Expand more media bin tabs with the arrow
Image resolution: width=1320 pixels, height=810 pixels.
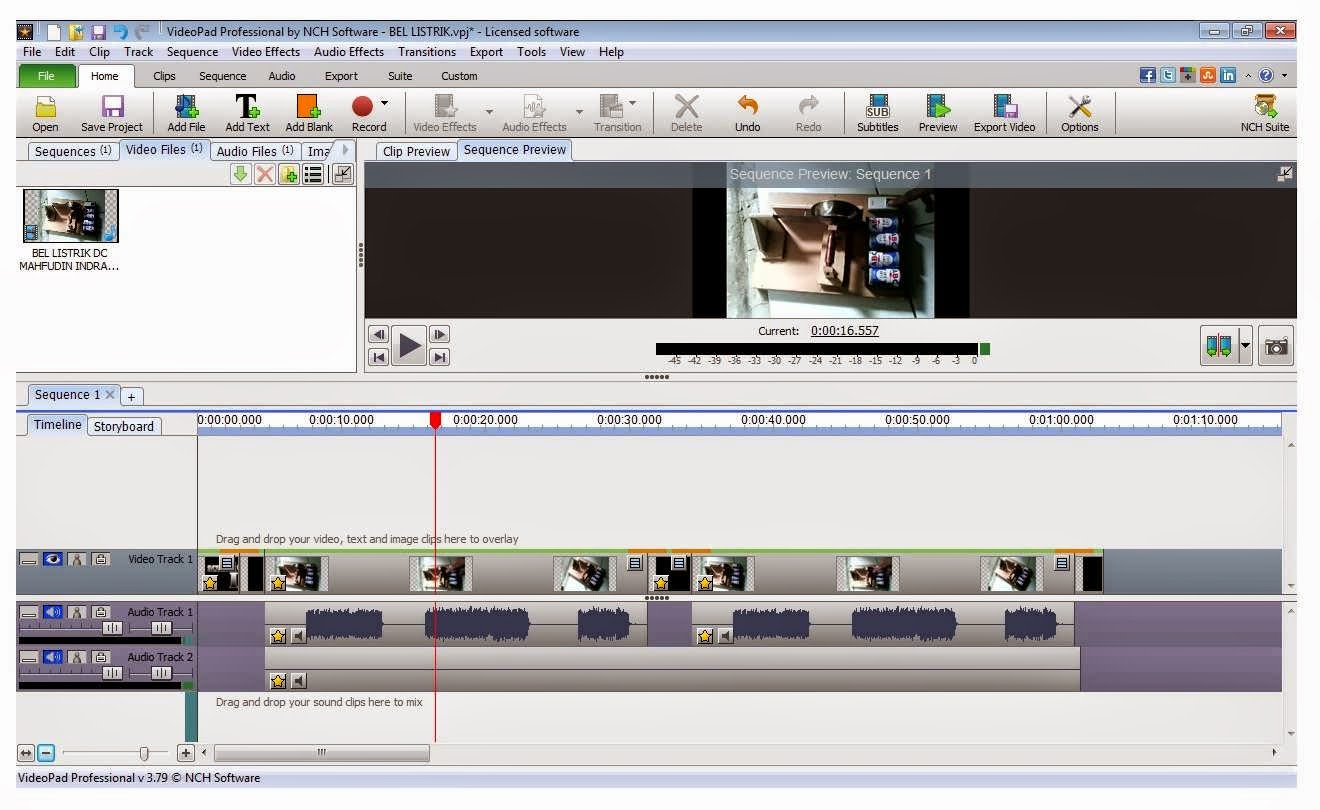[x=345, y=150]
